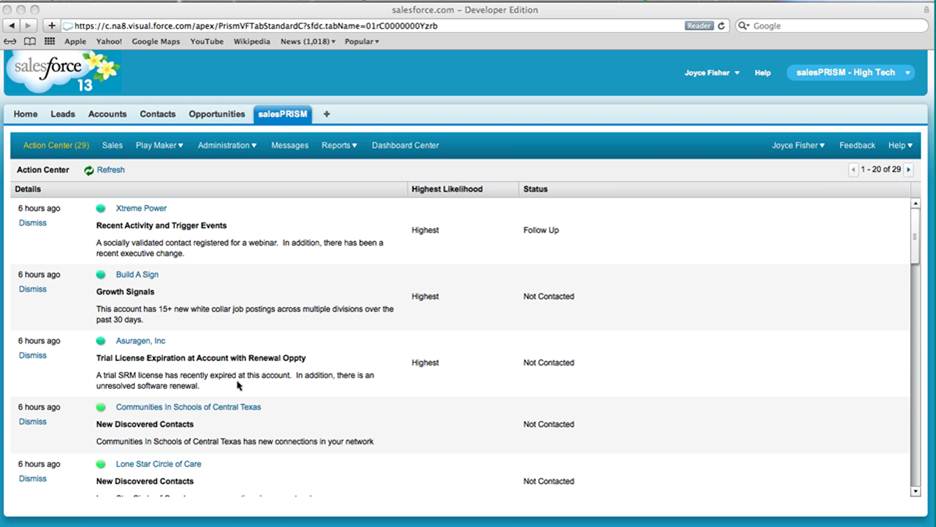Click the browser URL address field
936x527 pixels.
tap(373, 26)
